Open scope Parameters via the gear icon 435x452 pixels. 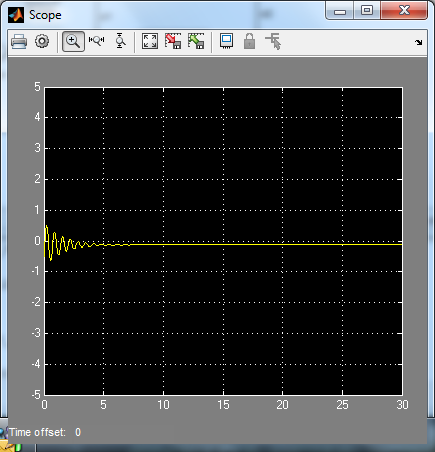coord(42,42)
